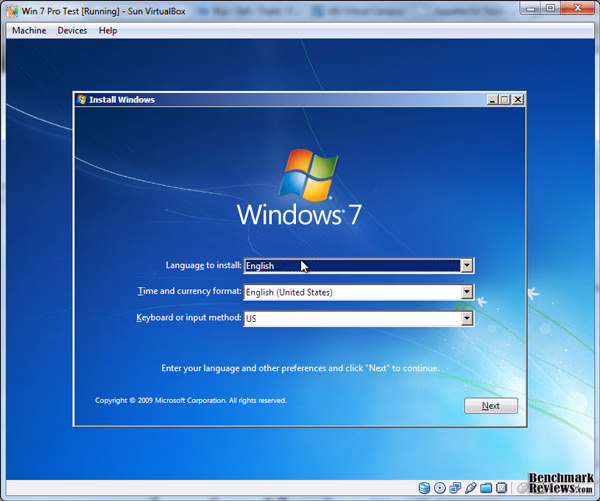Screen dimensions: 600x501
Task: Click the Language to install label
Action: click(x=203, y=265)
